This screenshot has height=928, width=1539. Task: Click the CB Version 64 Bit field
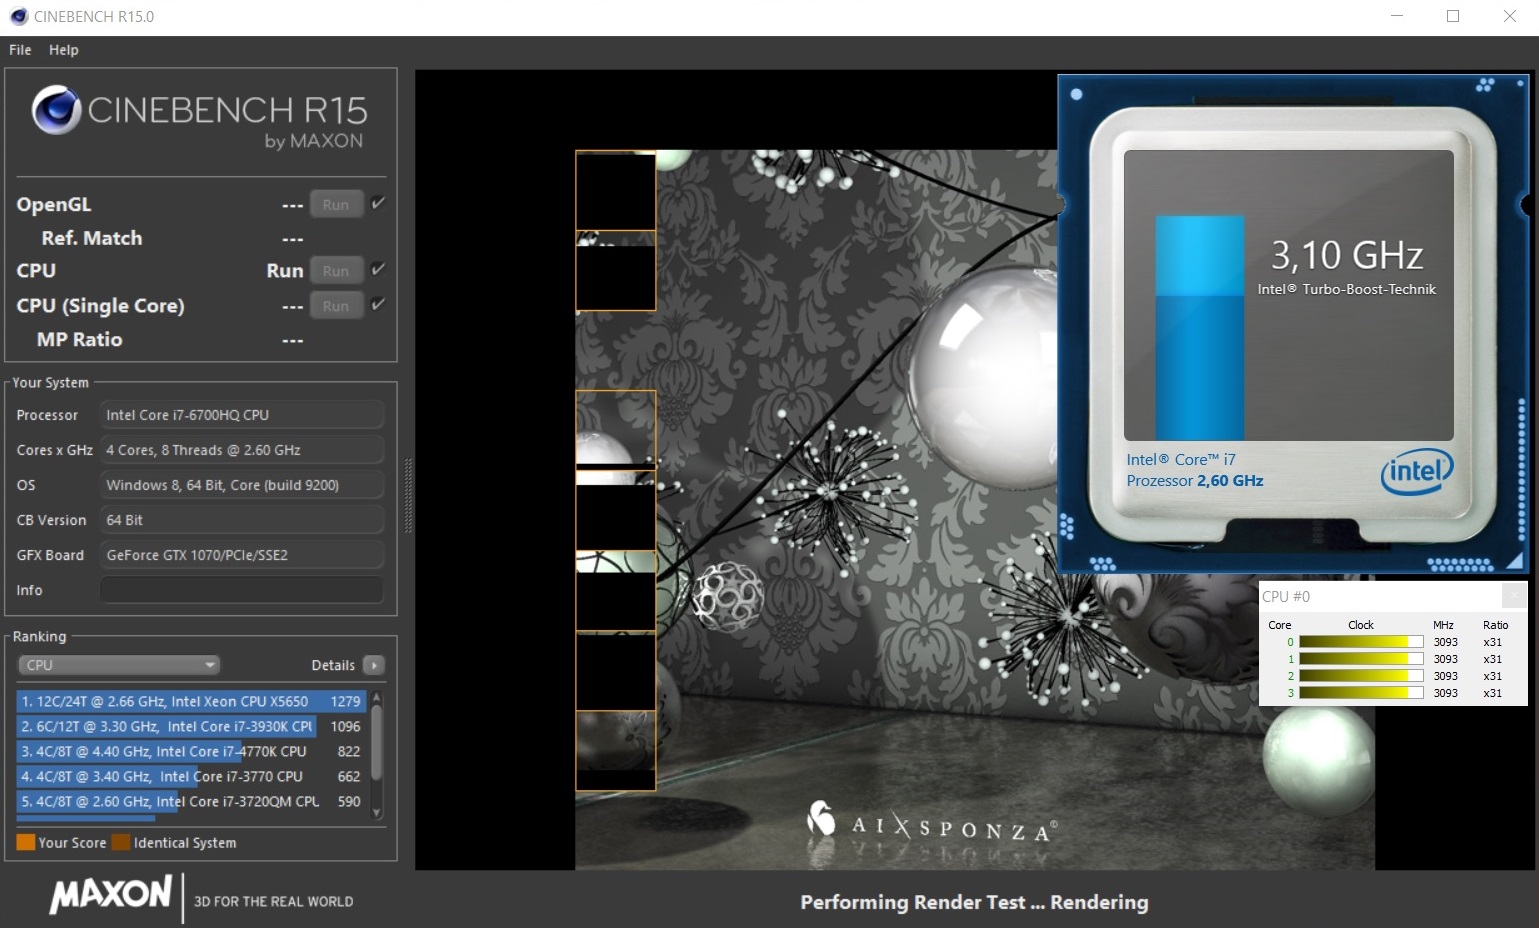242,520
